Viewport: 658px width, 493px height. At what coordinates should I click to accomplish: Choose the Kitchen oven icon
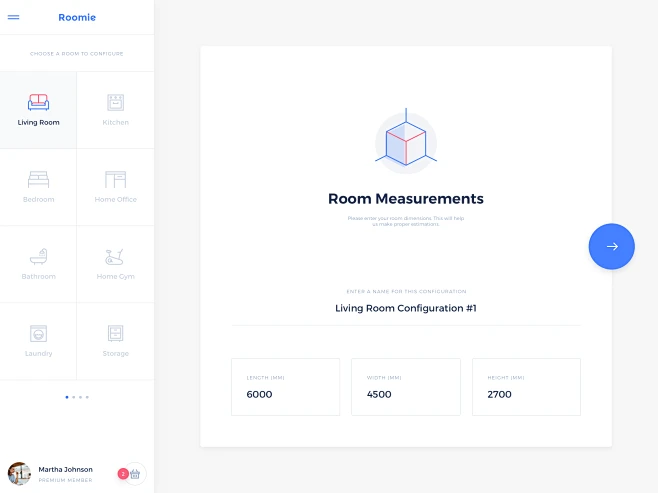(115, 102)
